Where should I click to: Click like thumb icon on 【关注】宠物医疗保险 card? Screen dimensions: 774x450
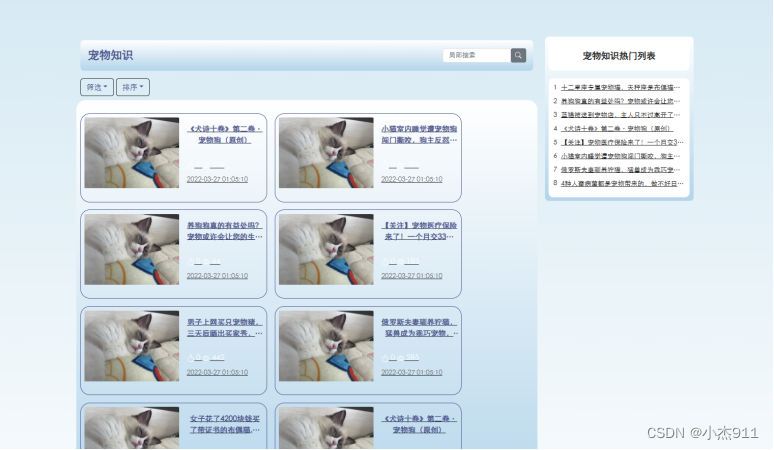(x=385, y=262)
